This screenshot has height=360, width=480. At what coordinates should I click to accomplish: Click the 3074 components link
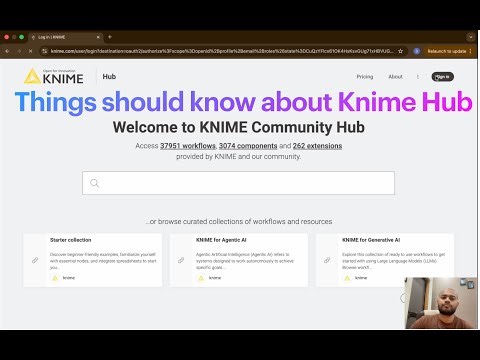(248, 146)
